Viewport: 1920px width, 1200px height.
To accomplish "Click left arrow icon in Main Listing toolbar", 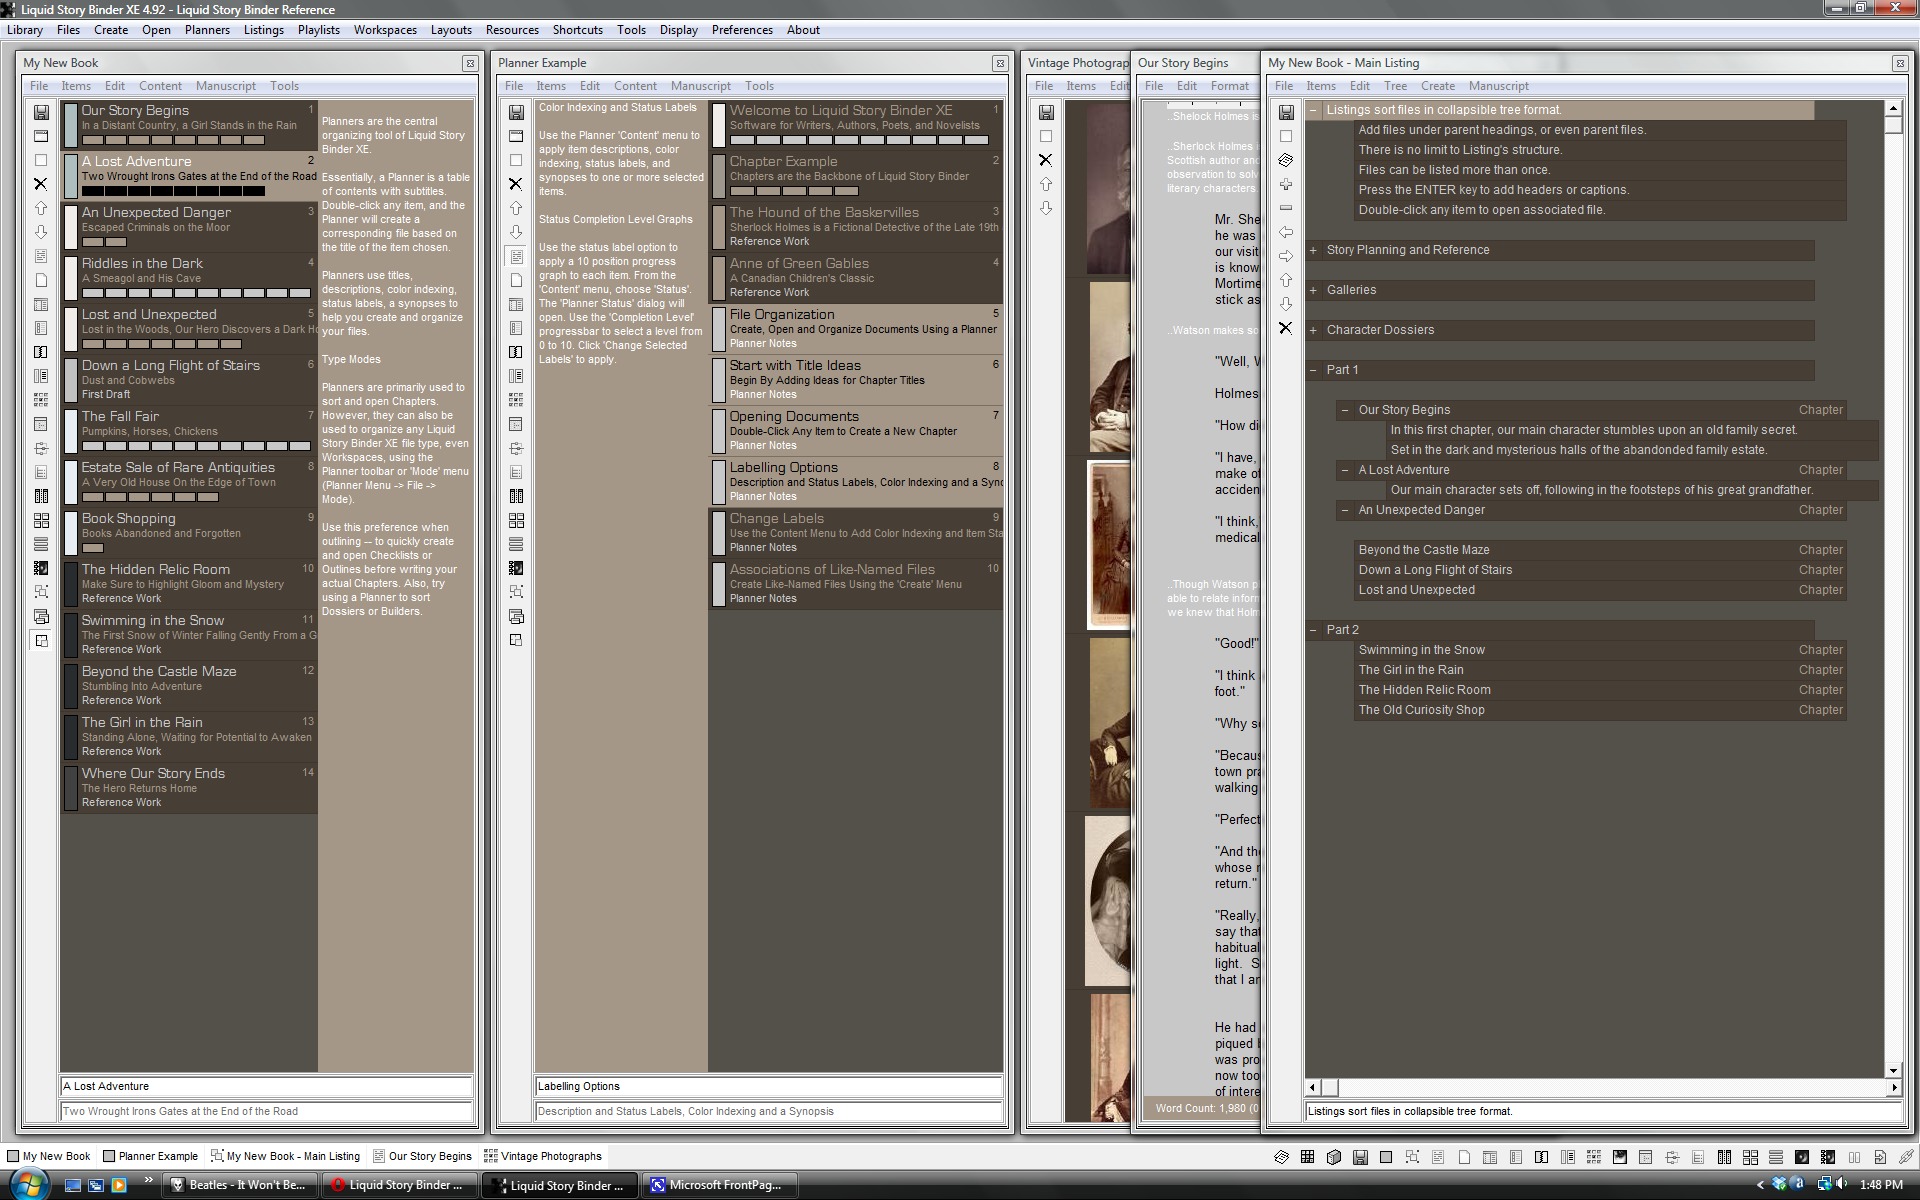I will [x=1286, y=232].
